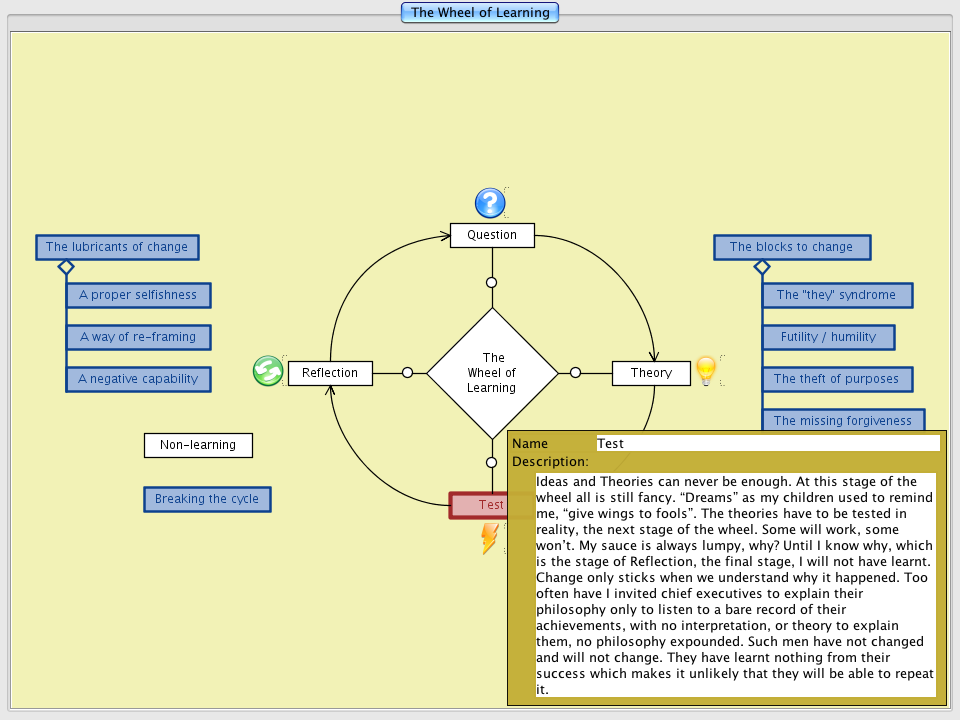Select the Reflection node
Screen dimensions: 960x720
[330, 373]
